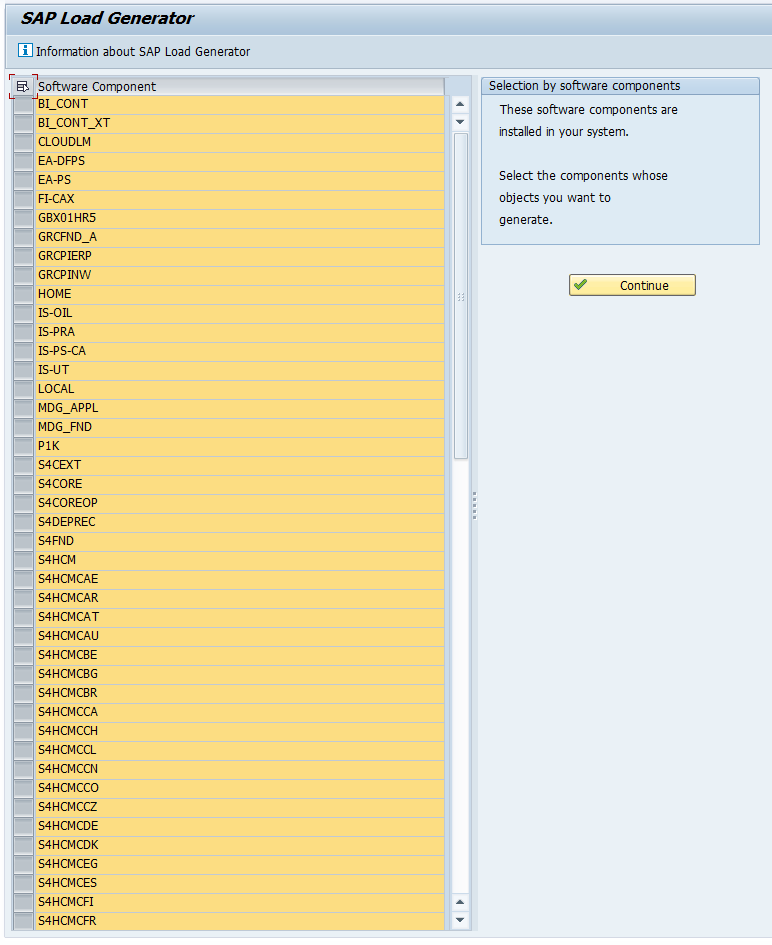Viewport: 772px width, 945px height.
Task: Click the S4HCMCCO component text
Action: point(68,788)
